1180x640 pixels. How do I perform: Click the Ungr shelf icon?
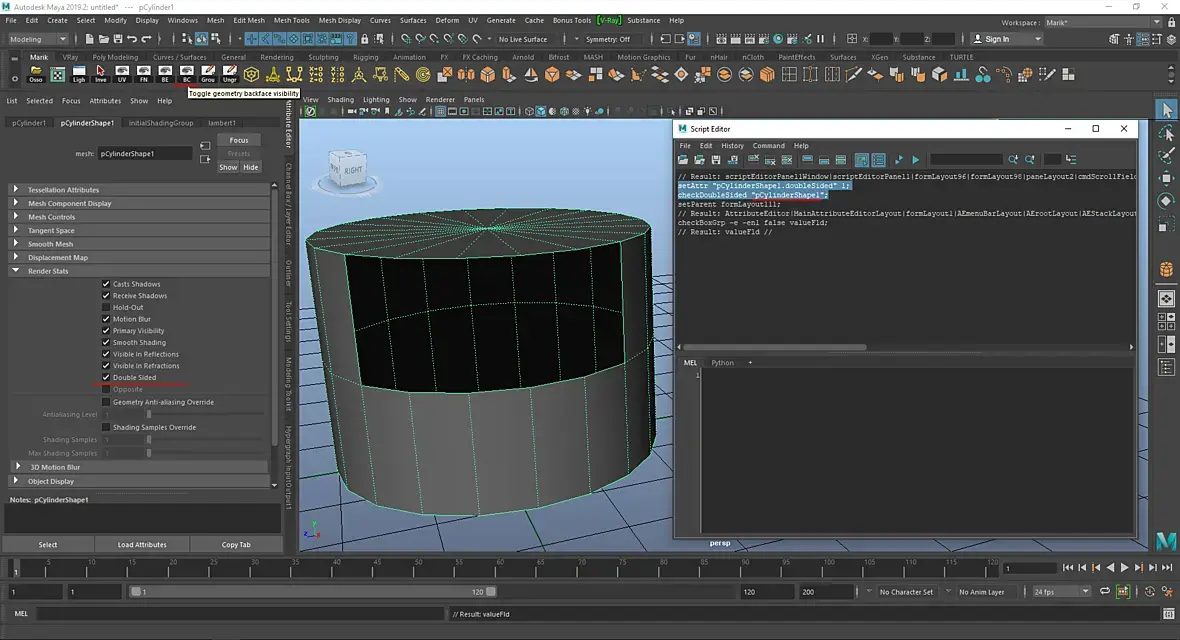[x=230, y=74]
